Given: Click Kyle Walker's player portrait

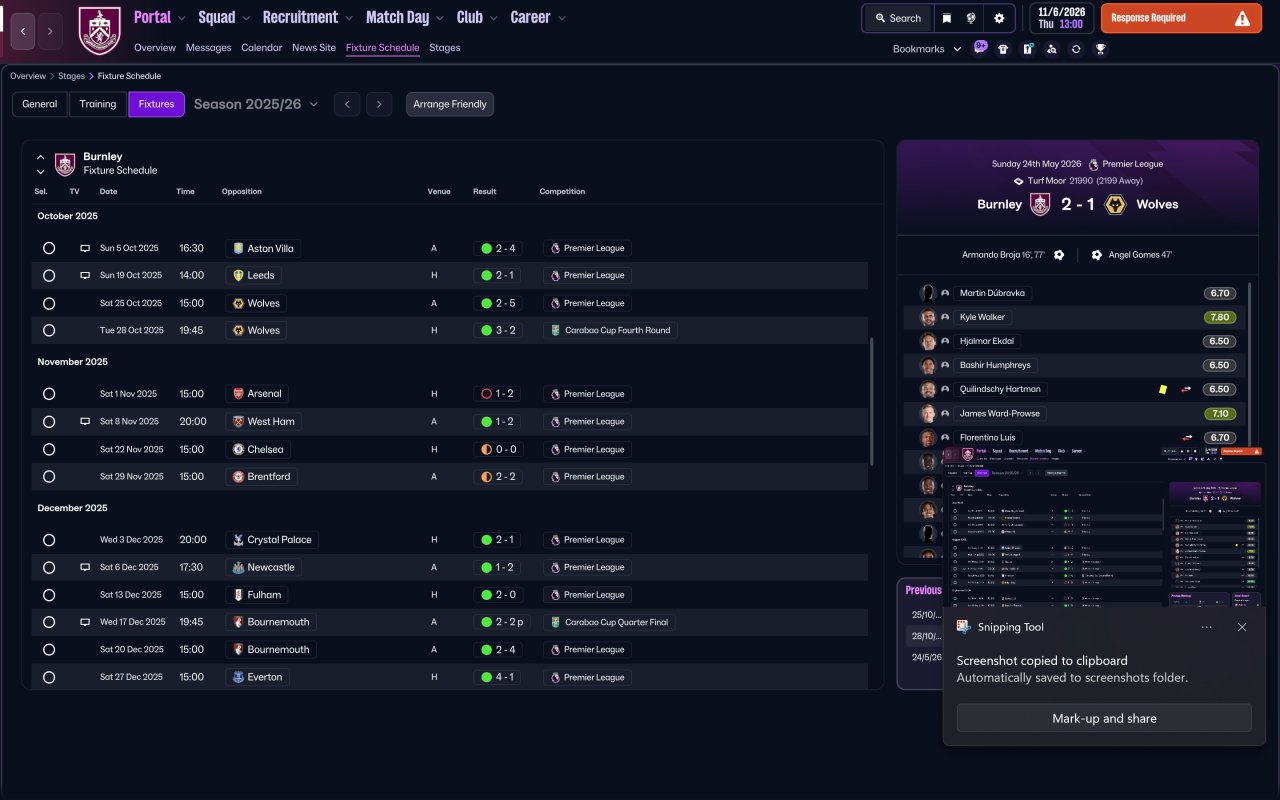Looking at the screenshot, I should click(x=928, y=317).
